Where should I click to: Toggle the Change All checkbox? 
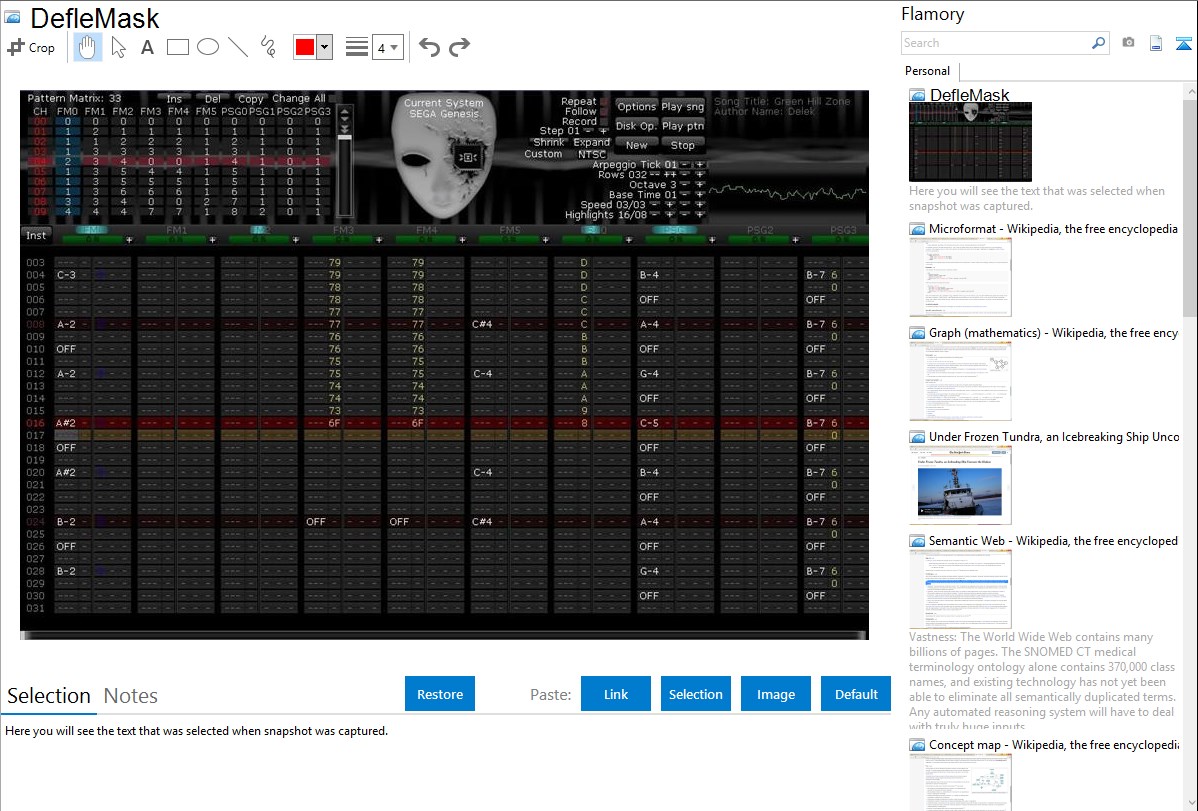pos(334,99)
